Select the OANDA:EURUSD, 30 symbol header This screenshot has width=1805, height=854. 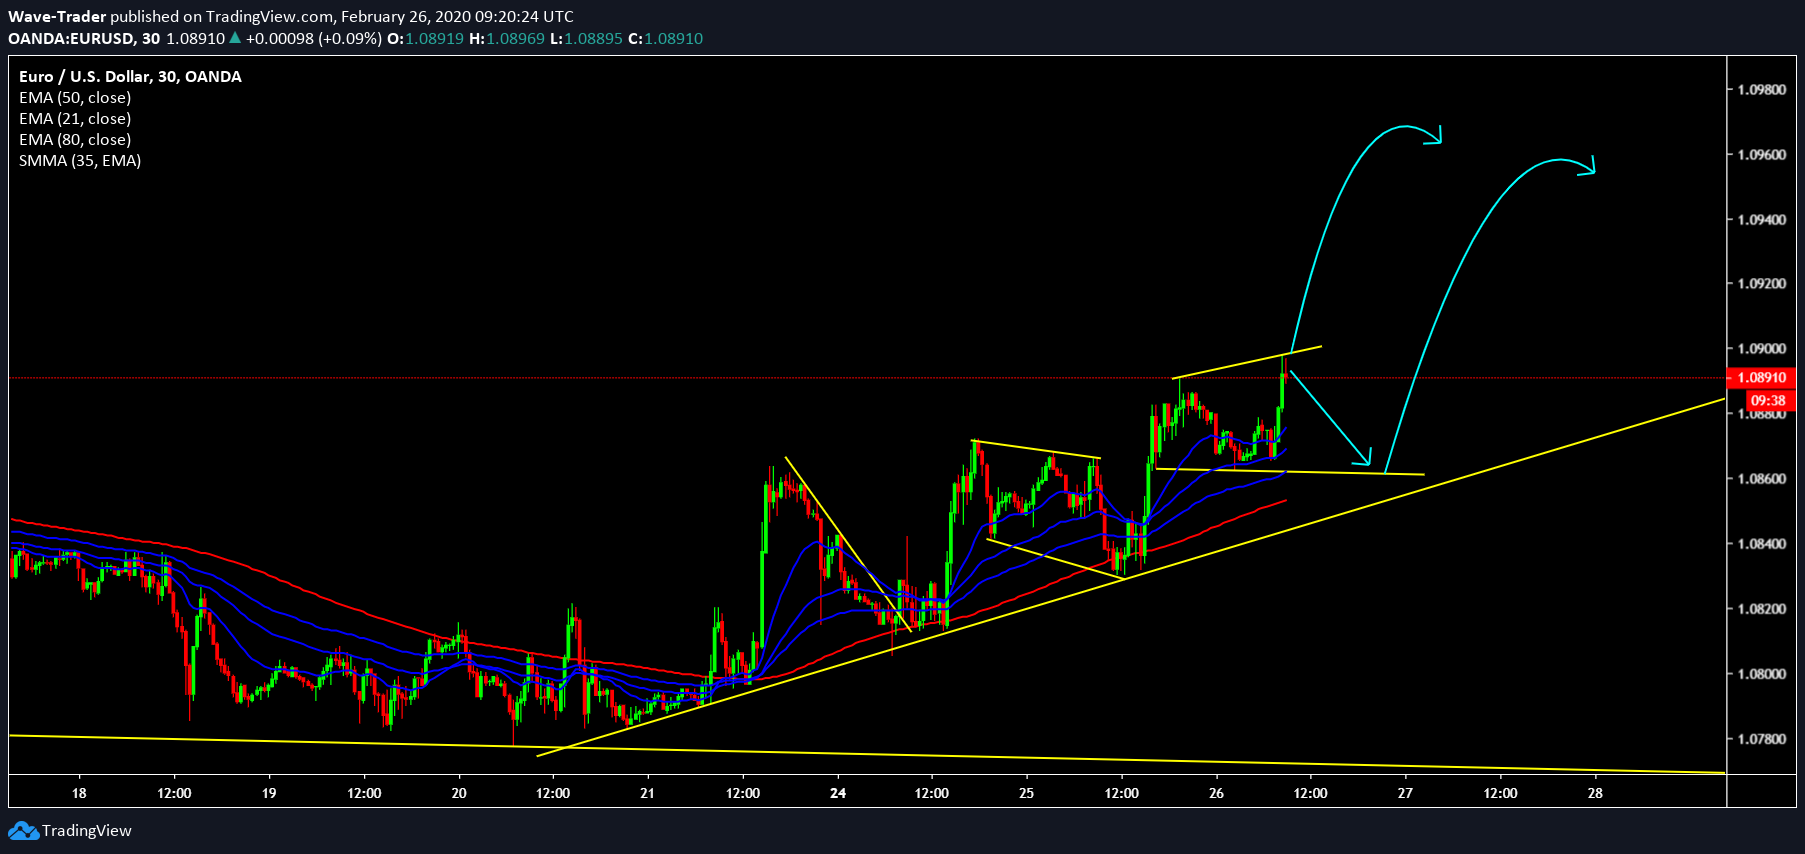click(84, 38)
